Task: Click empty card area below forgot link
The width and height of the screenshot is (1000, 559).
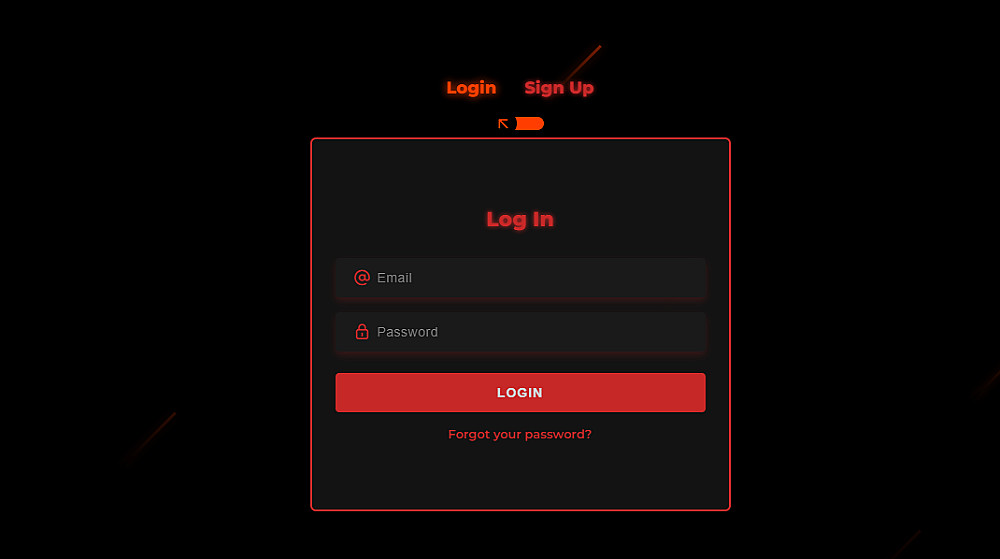Action: [x=520, y=475]
